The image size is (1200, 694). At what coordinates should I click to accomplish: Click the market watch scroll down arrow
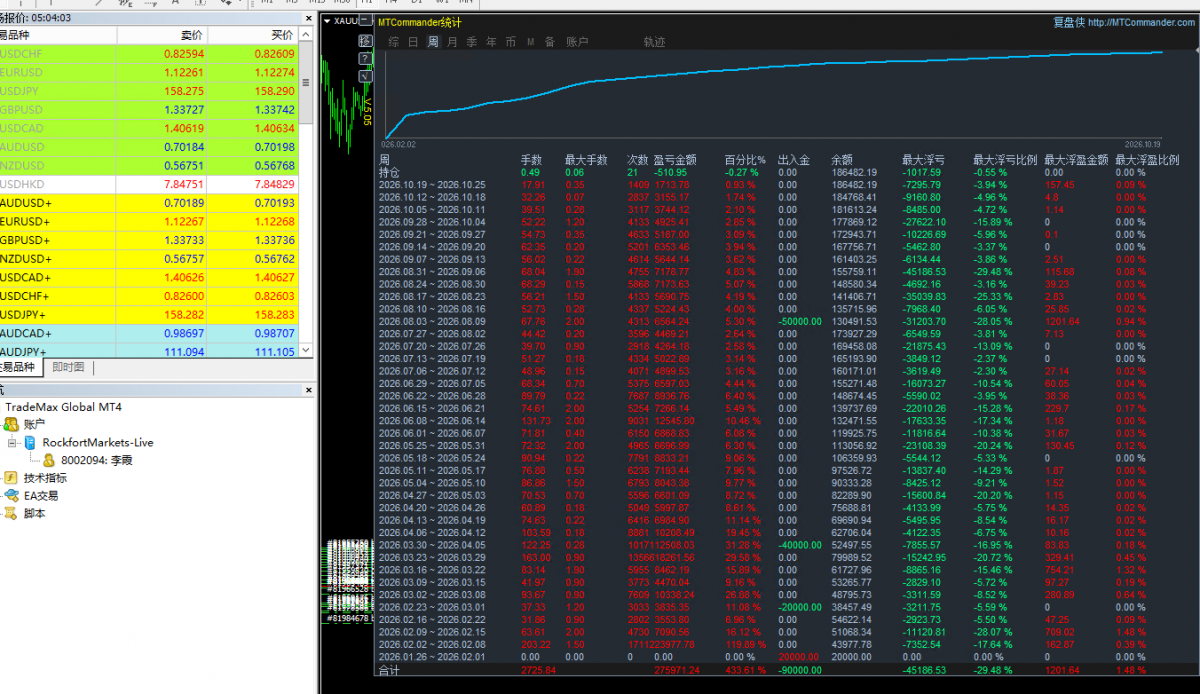[x=307, y=351]
